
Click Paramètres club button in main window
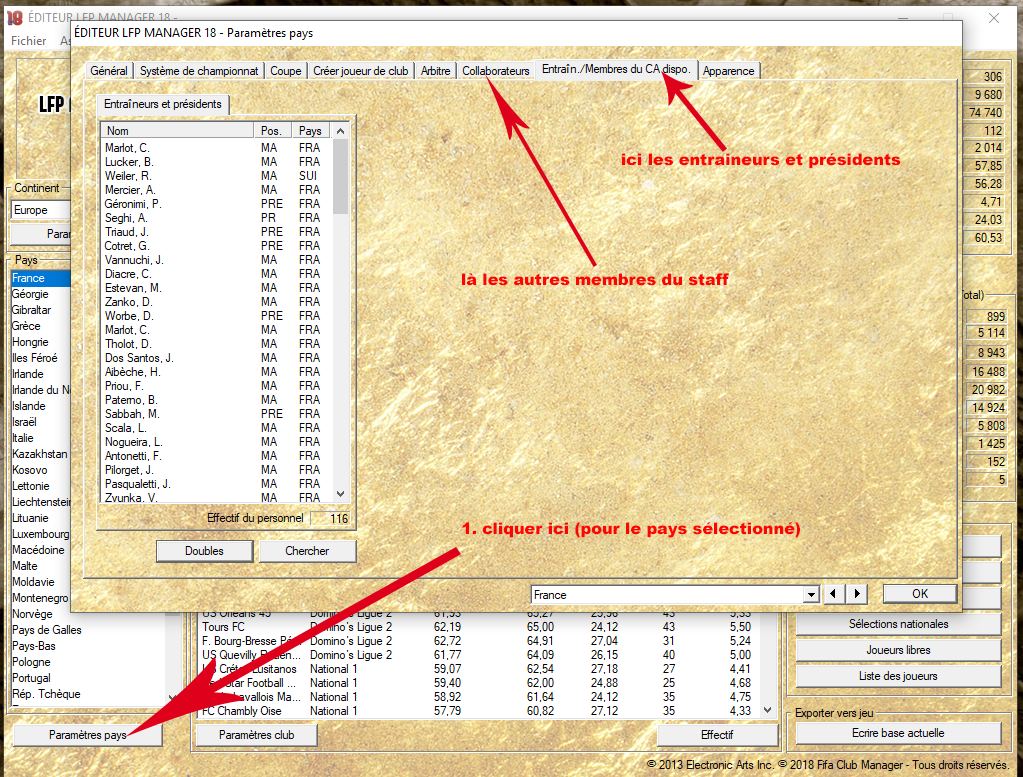[x=256, y=735]
